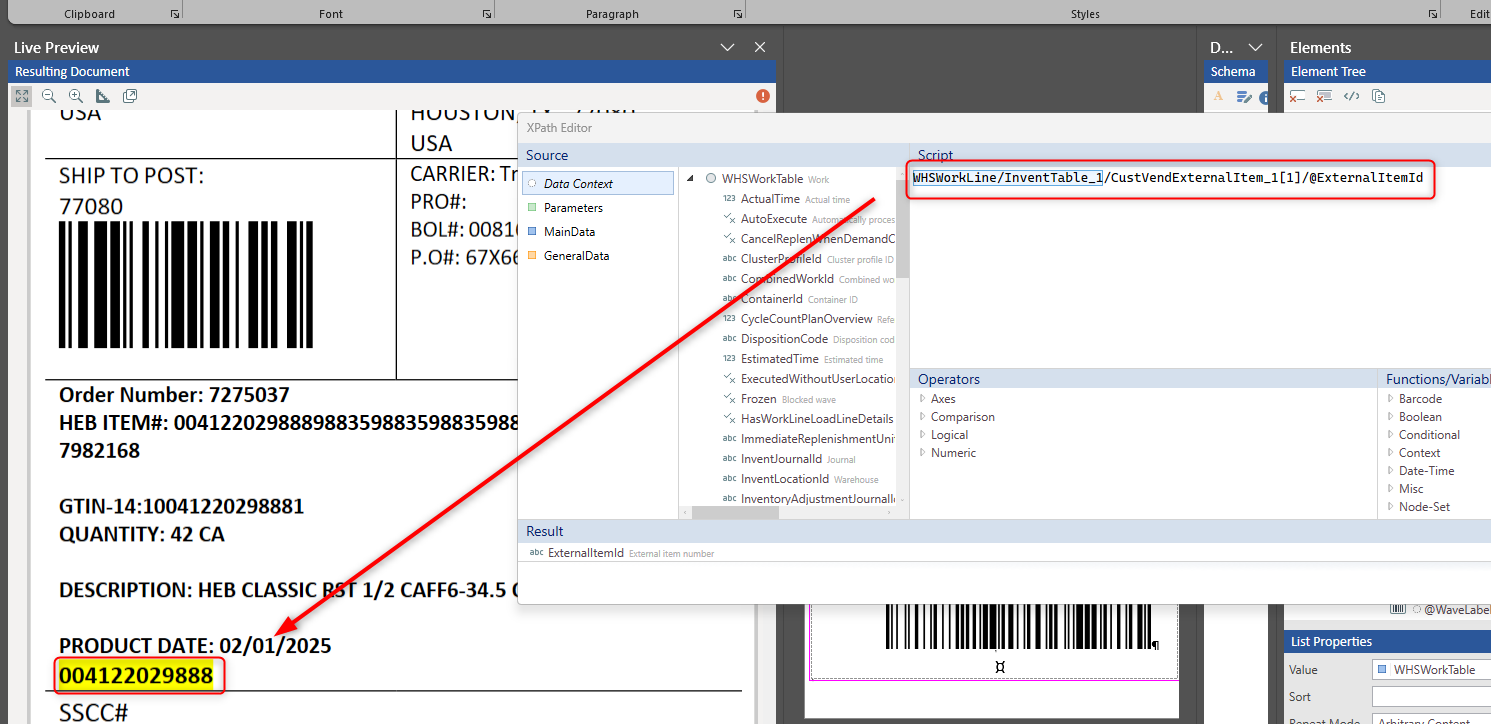Click the code brackets icon in Element Tree
The width and height of the screenshot is (1491, 724).
coord(1351,97)
